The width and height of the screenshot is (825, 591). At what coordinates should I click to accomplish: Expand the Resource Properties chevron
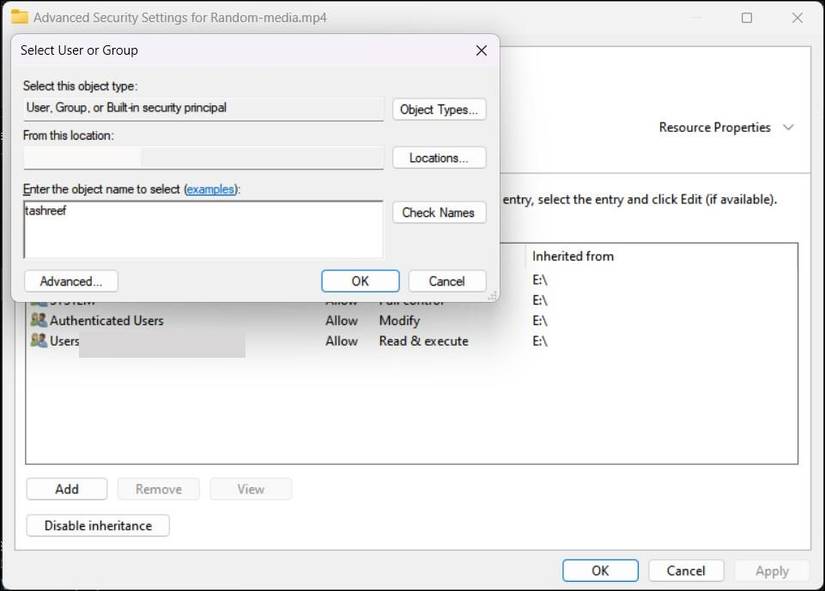point(788,128)
